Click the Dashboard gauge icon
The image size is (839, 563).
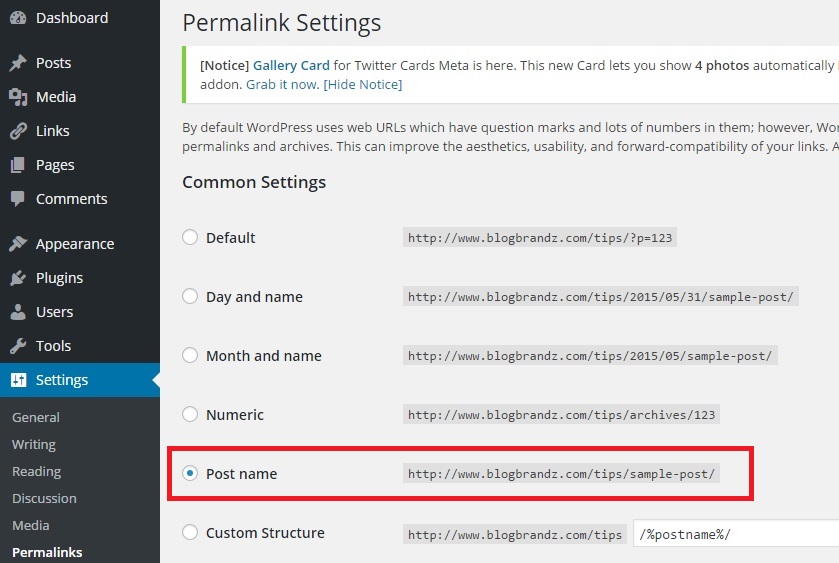(x=18, y=18)
